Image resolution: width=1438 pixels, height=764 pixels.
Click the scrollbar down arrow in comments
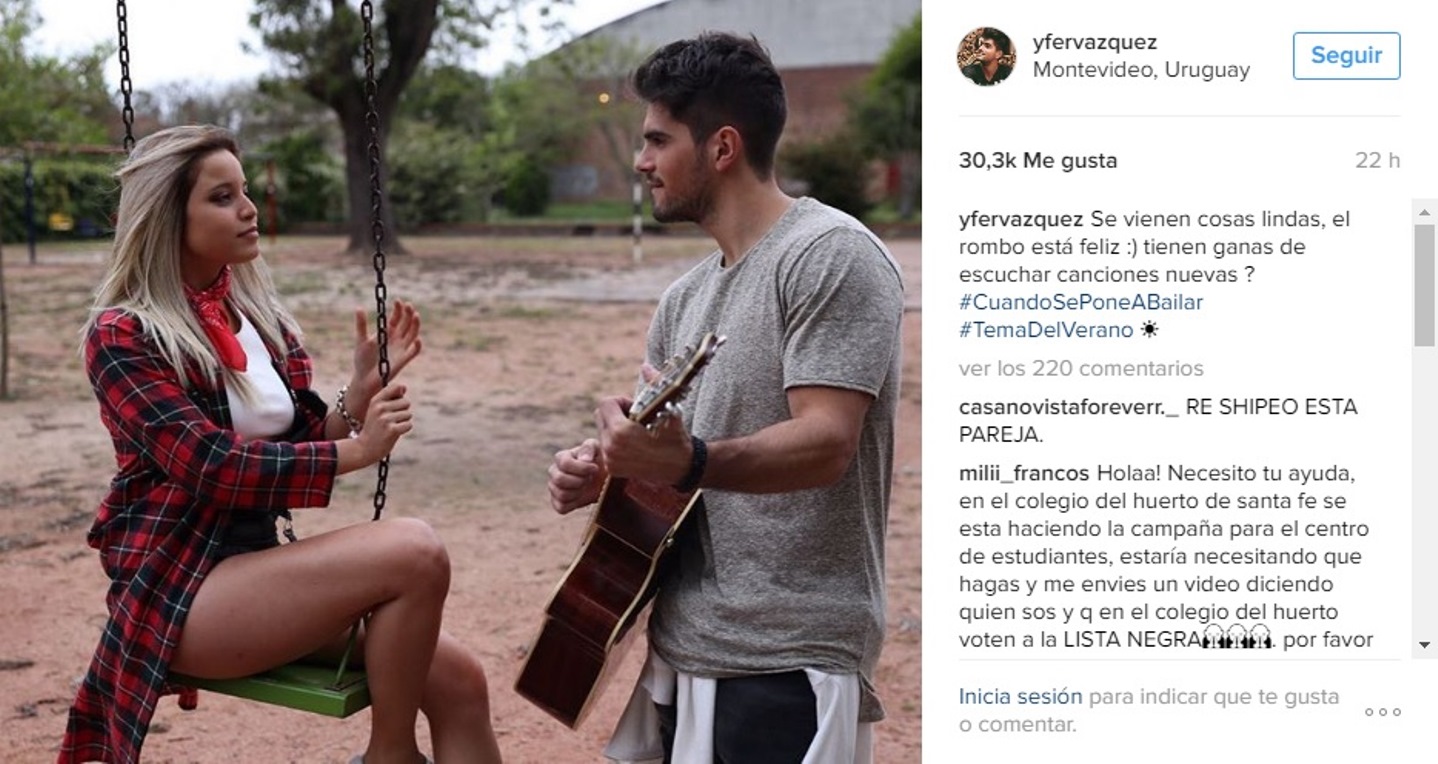coord(1425,646)
